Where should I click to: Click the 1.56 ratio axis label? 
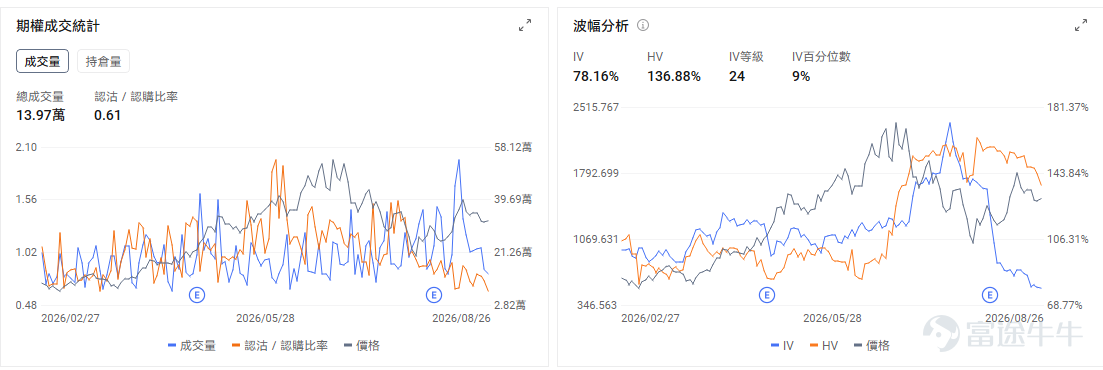tap(27, 200)
